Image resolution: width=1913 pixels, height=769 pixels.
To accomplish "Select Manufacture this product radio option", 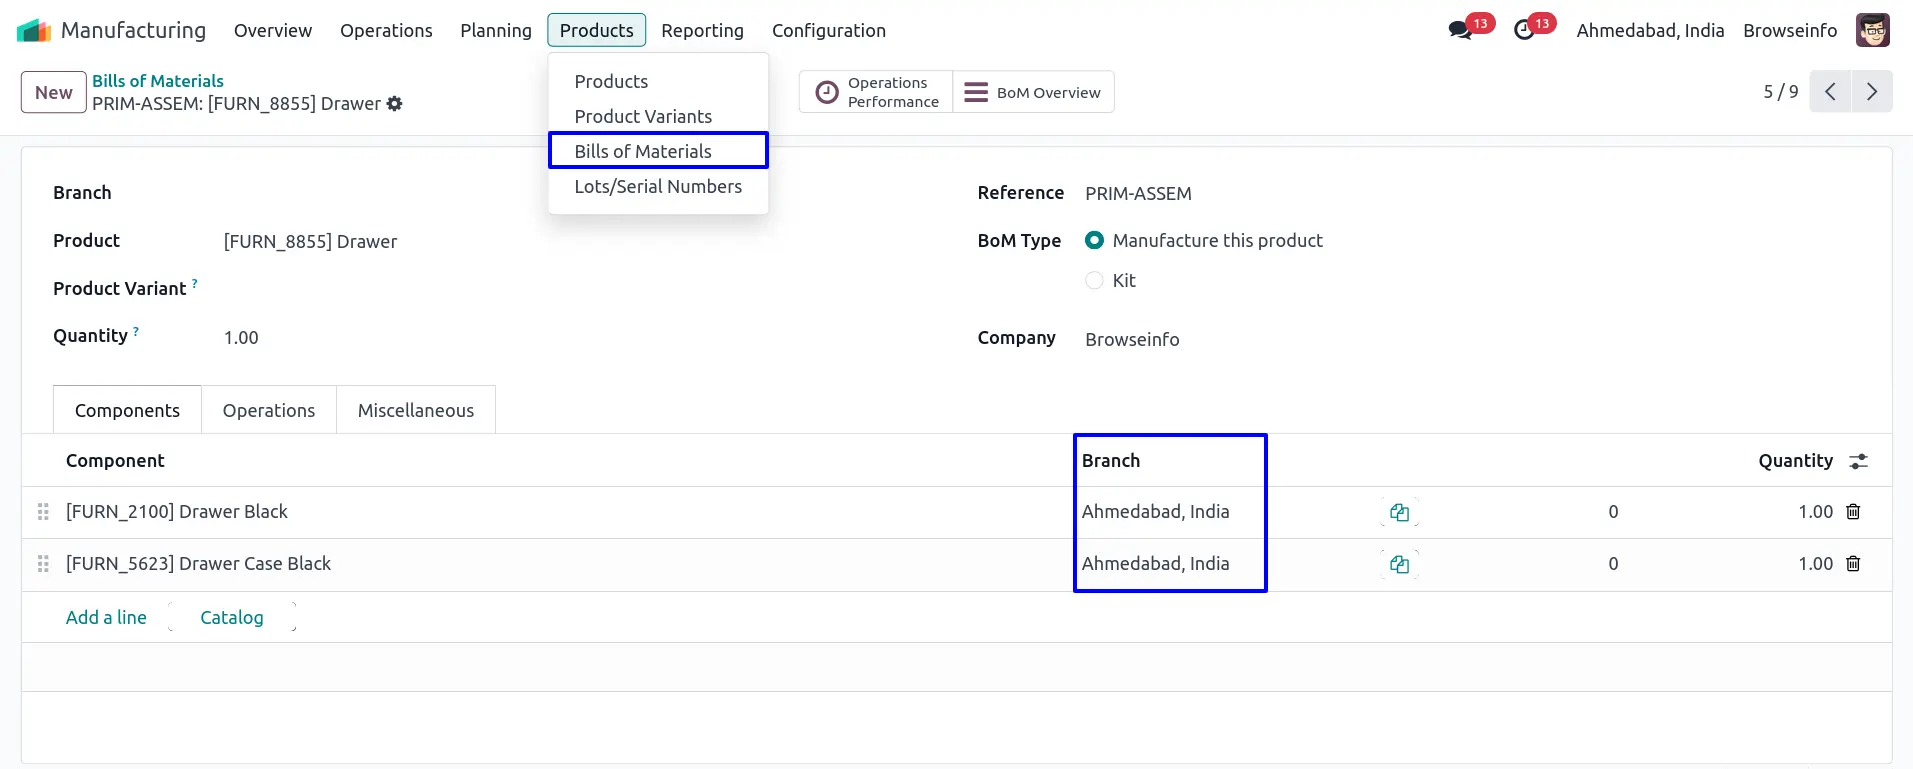I will 1095,241.
